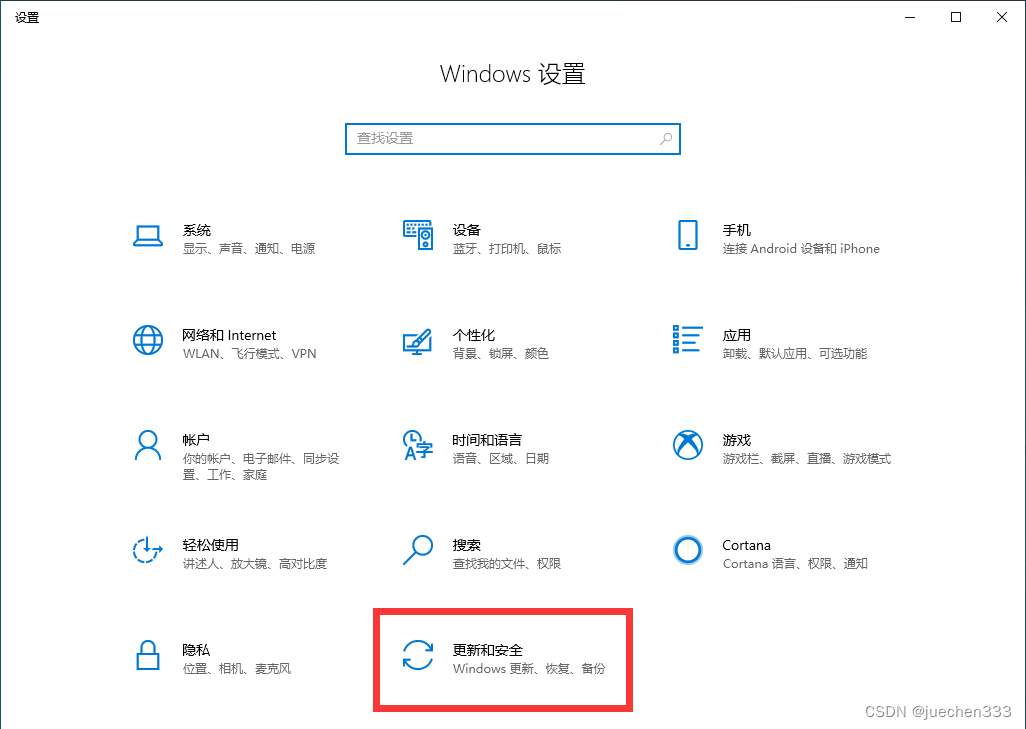The width and height of the screenshot is (1026, 729).
Task: Click the 时间和语言 clock-letter icon
Action: click(x=417, y=445)
